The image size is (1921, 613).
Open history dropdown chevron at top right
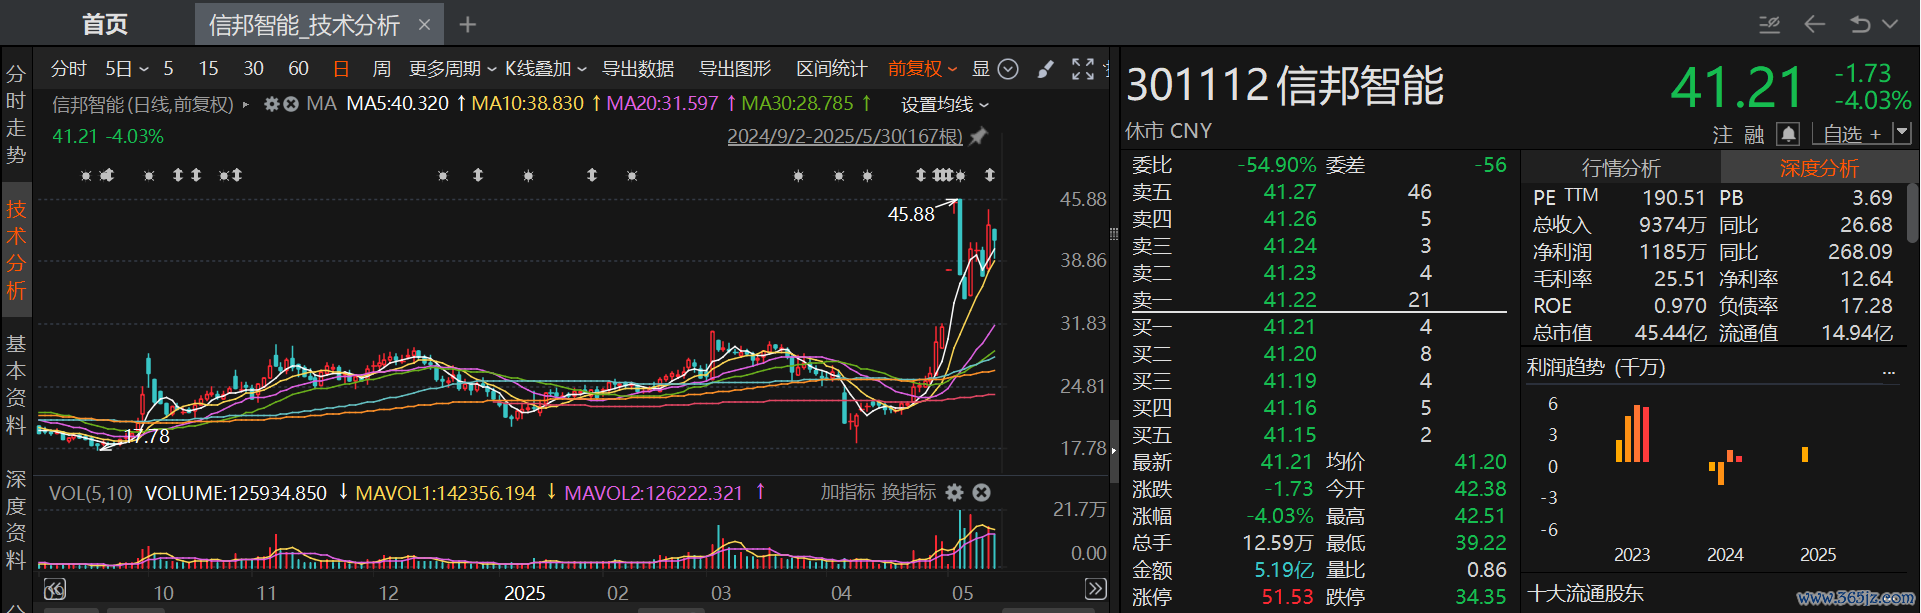pos(1890,24)
